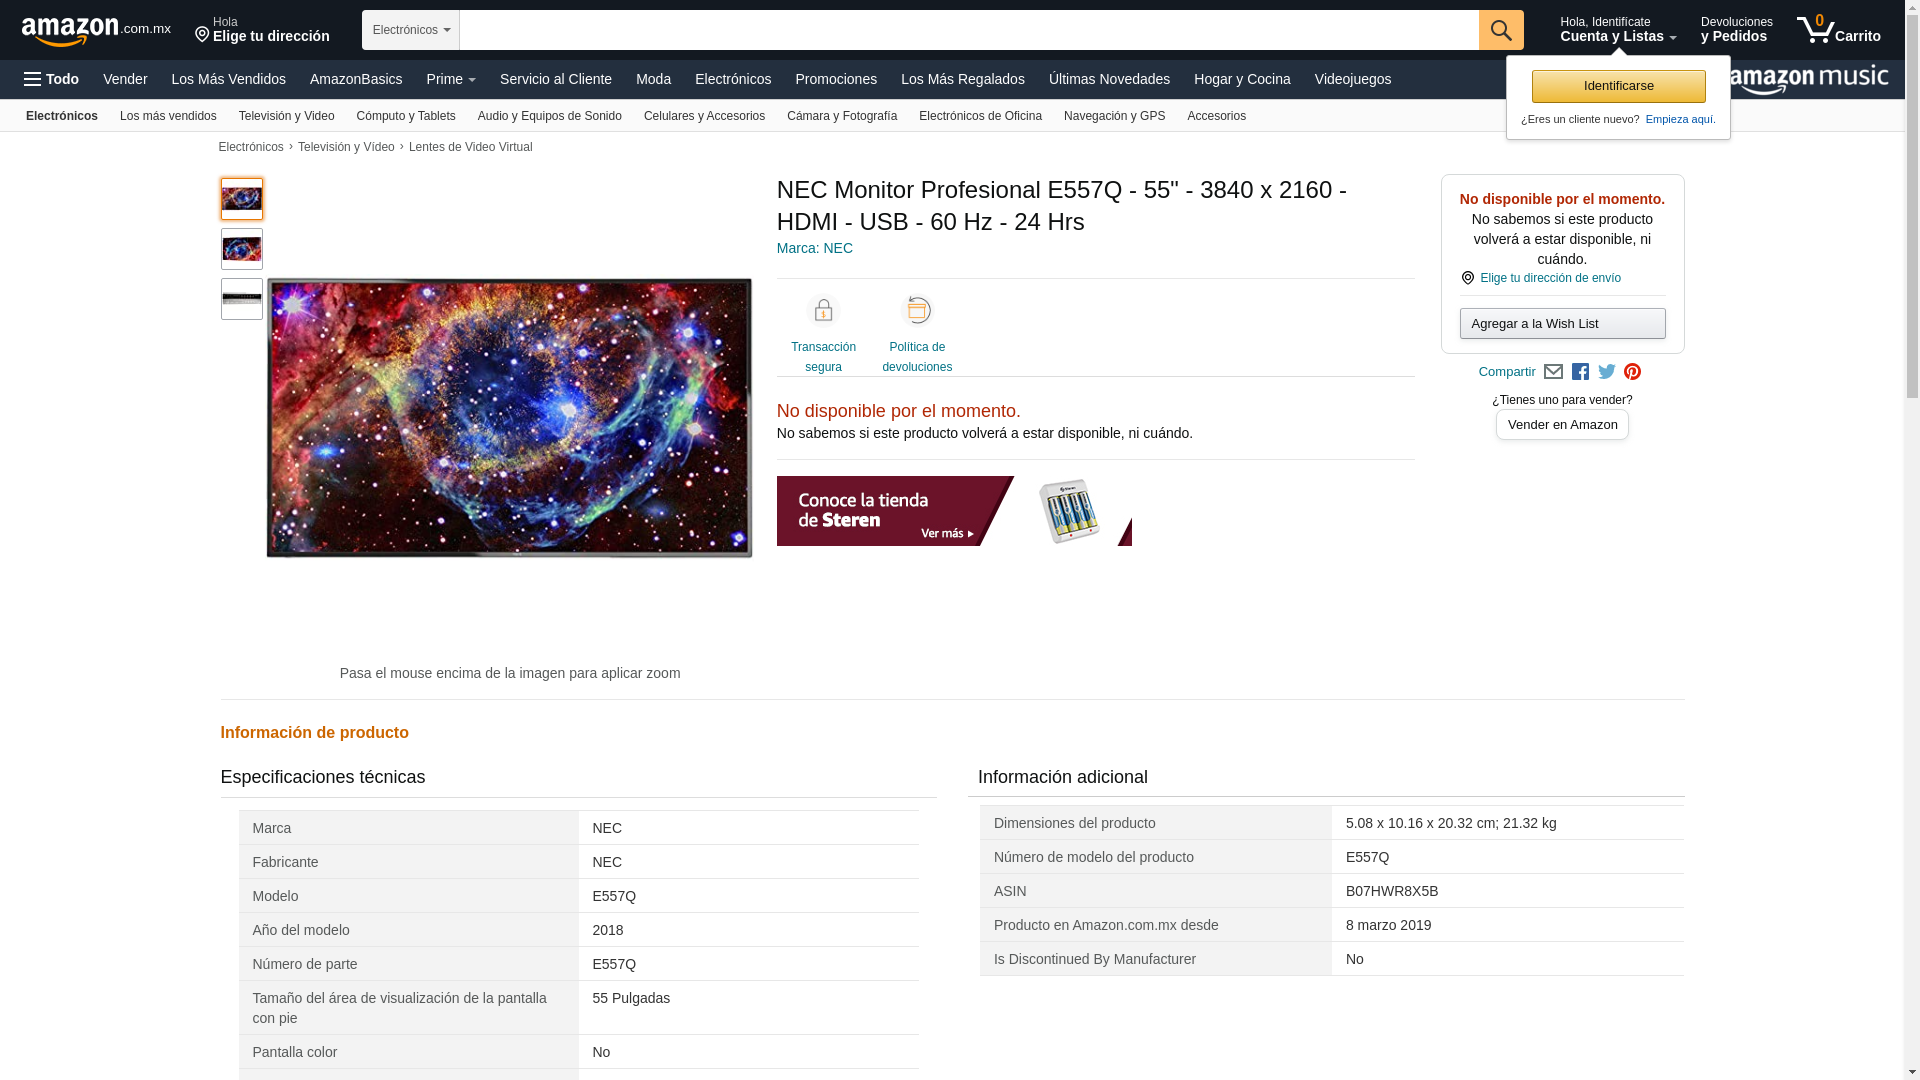Share product on Twitter icon

coord(1607,372)
